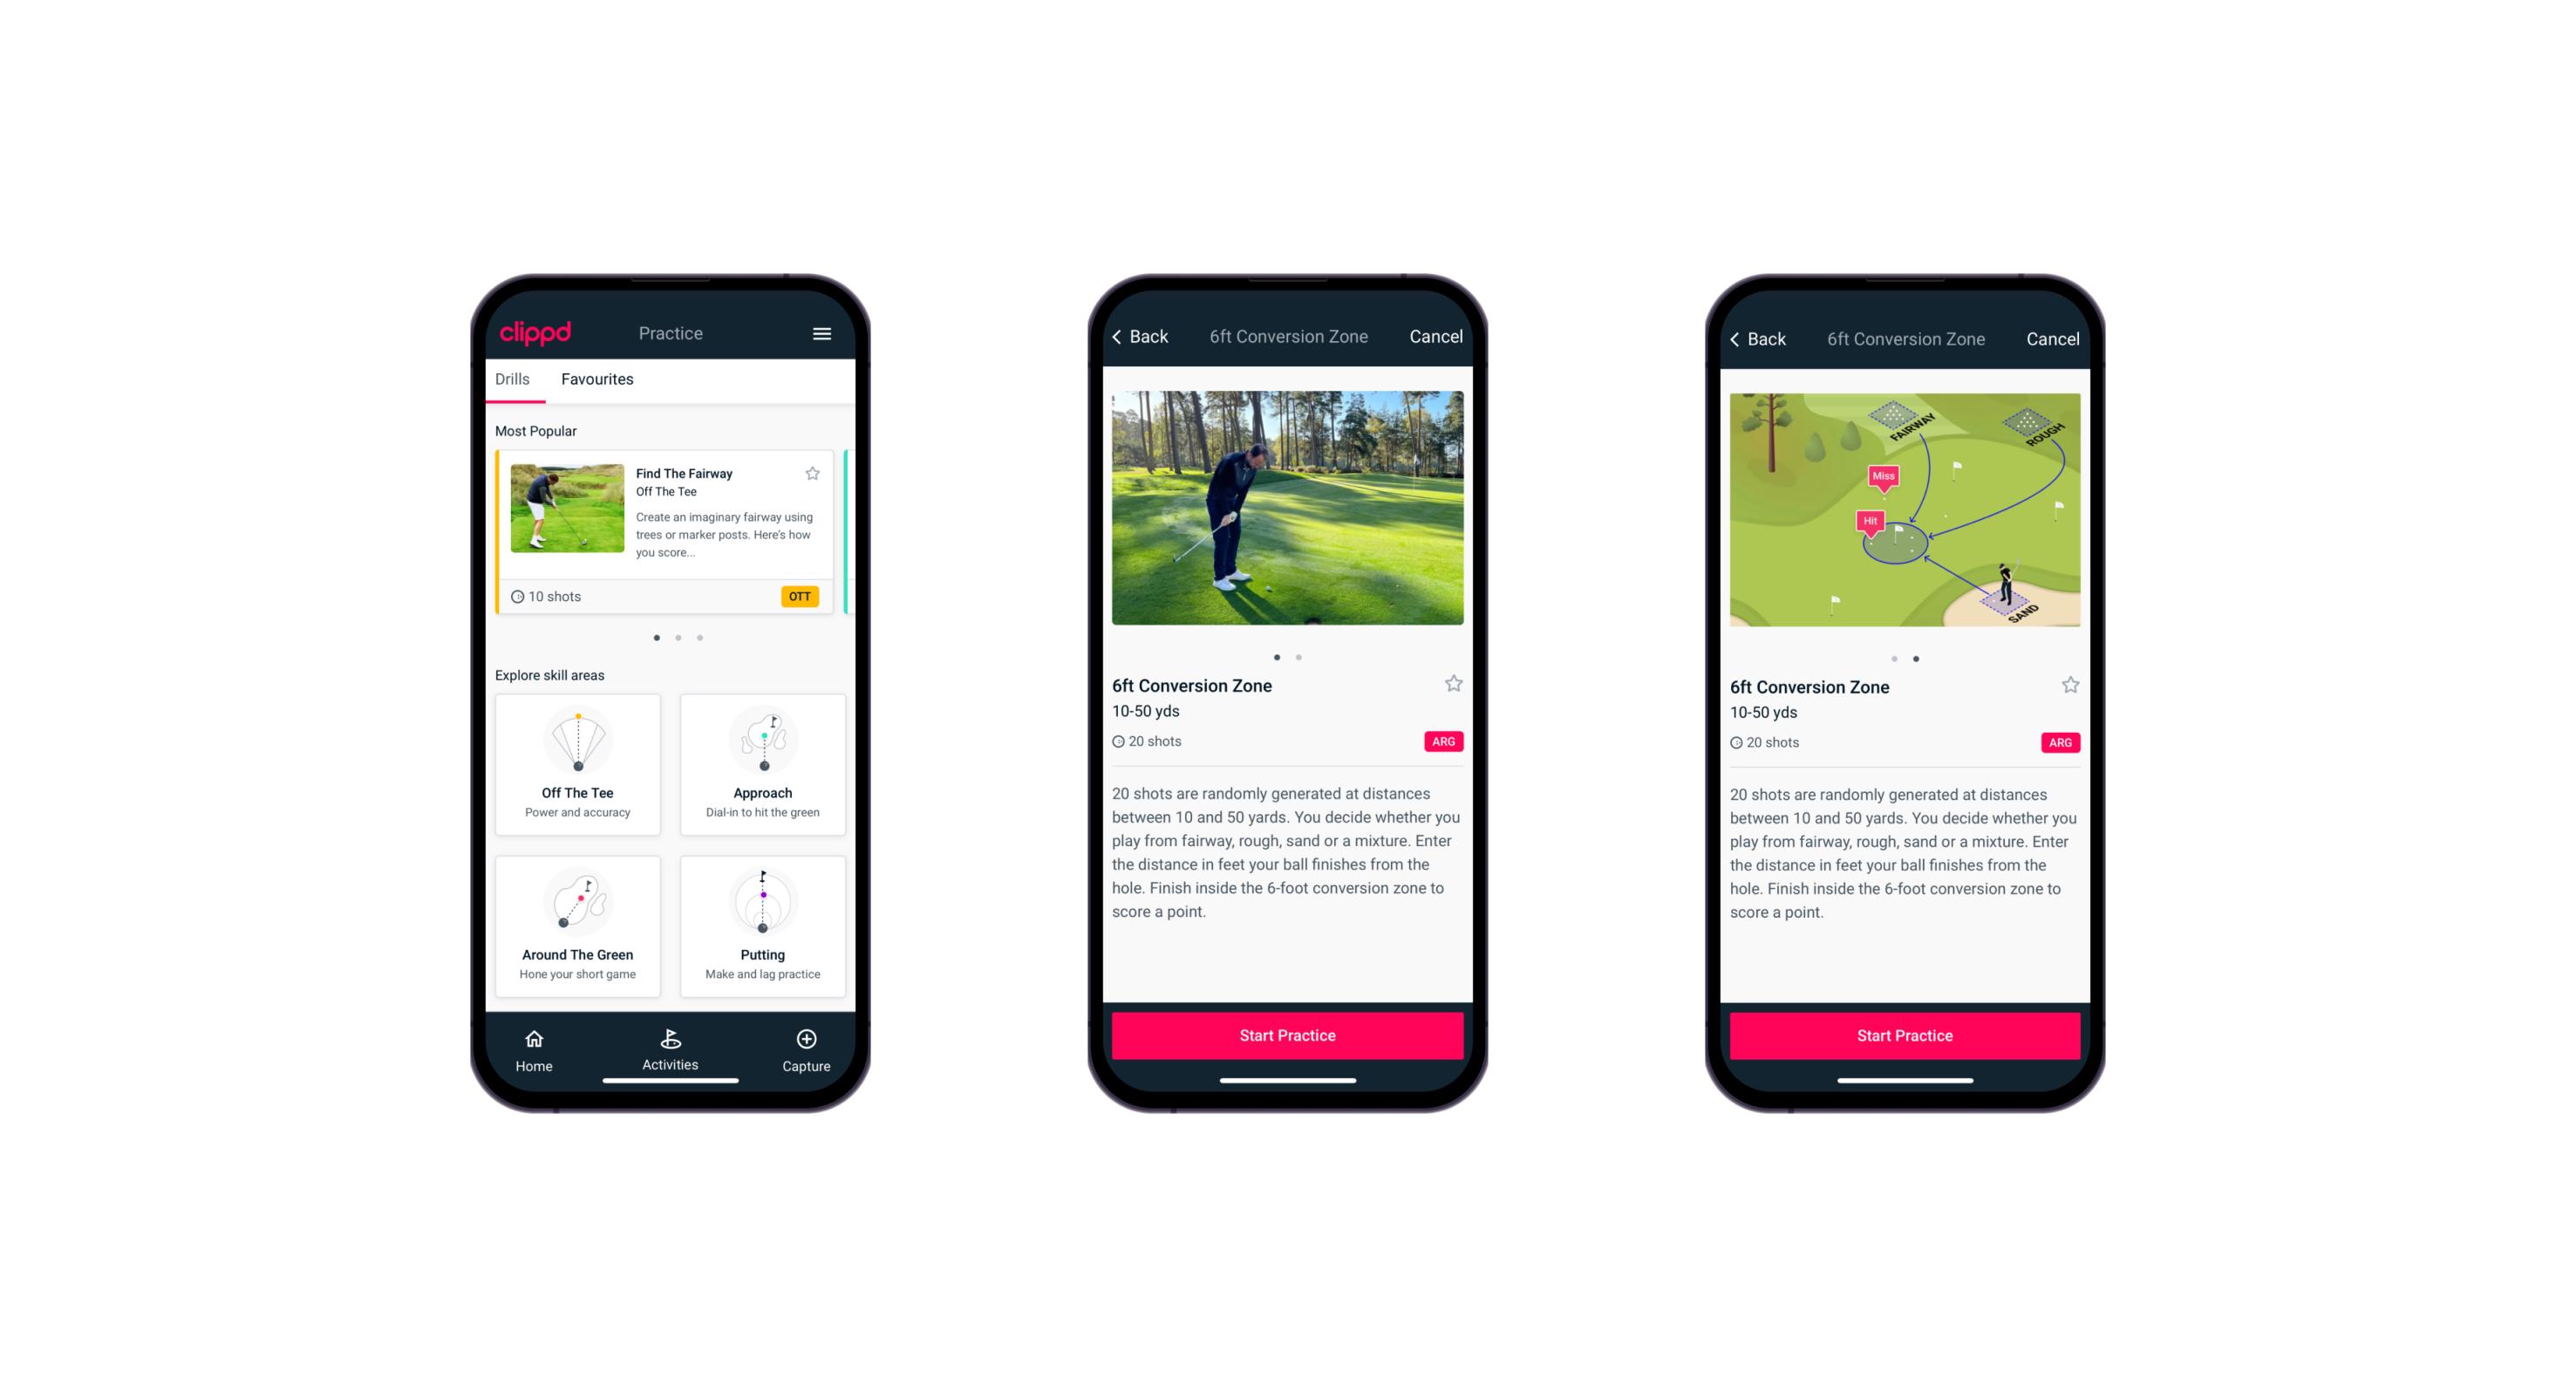Tap the star icon on 6ft Conversion Zone
The height and width of the screenshot is (1387, 2576).
point(1451,687)
